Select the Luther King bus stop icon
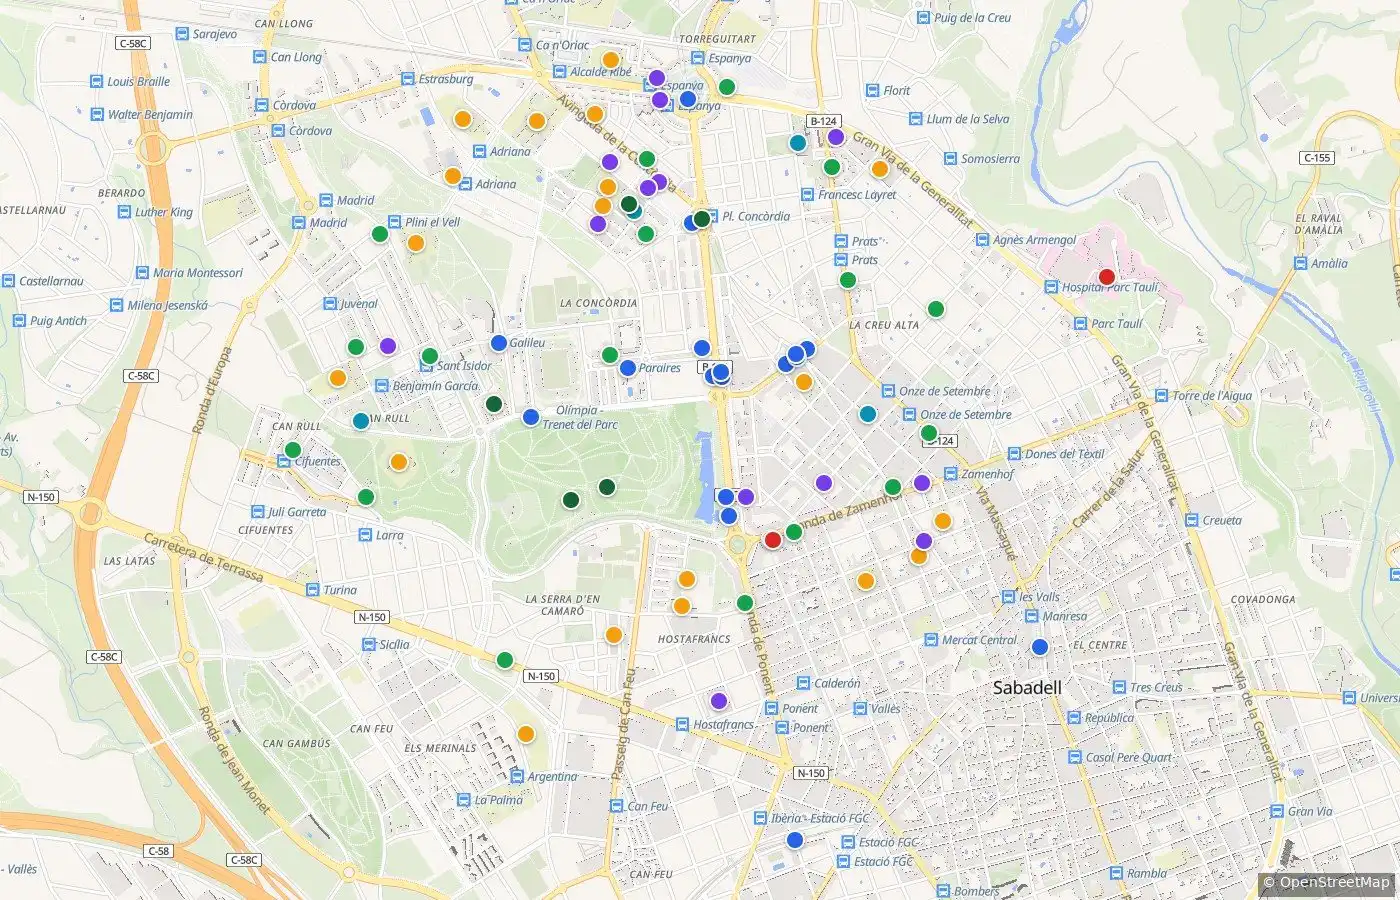This screenshot has height=900, width=1400. [125, 212]
